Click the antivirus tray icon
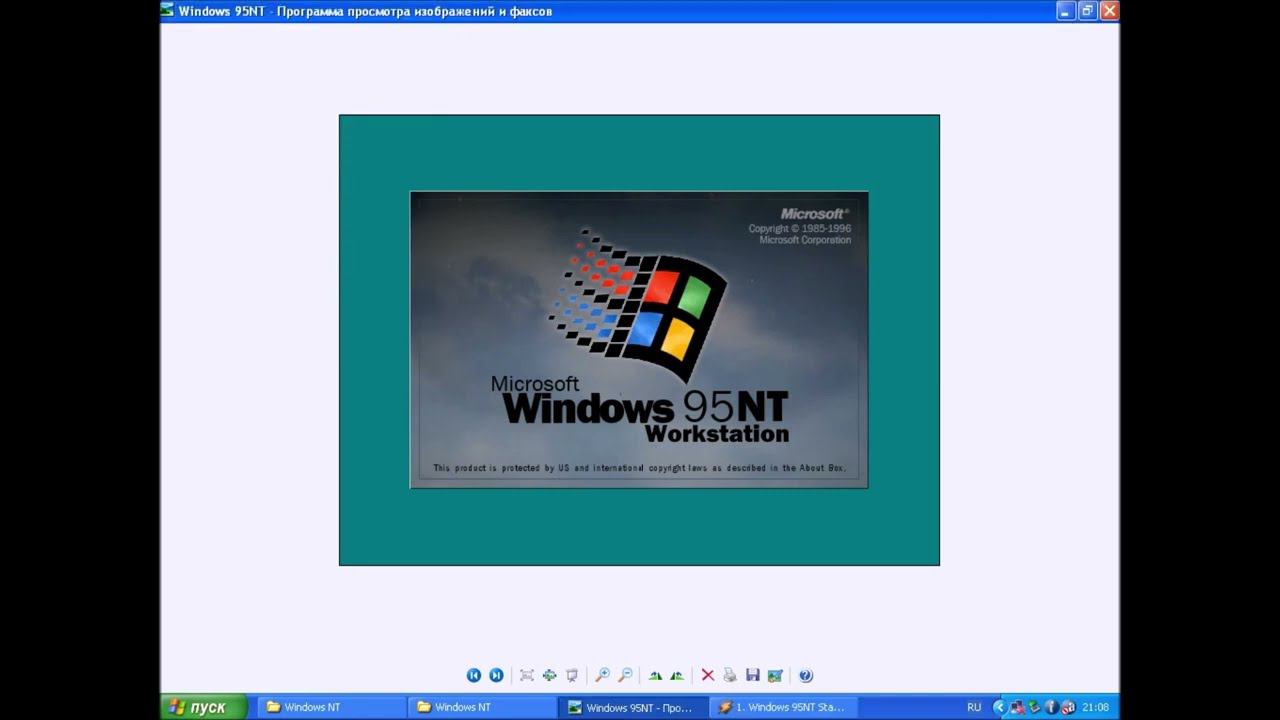The height and width of the screenshot is (720, 1280). coord(1067,707)
